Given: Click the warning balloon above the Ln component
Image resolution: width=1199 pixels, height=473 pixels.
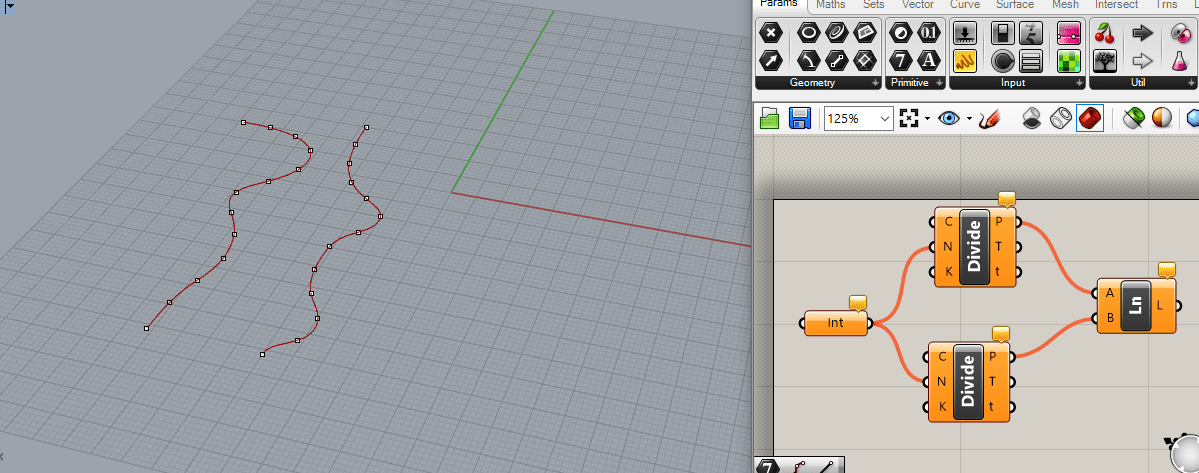Looking at the screenshot, I should tap(1167, 269).
